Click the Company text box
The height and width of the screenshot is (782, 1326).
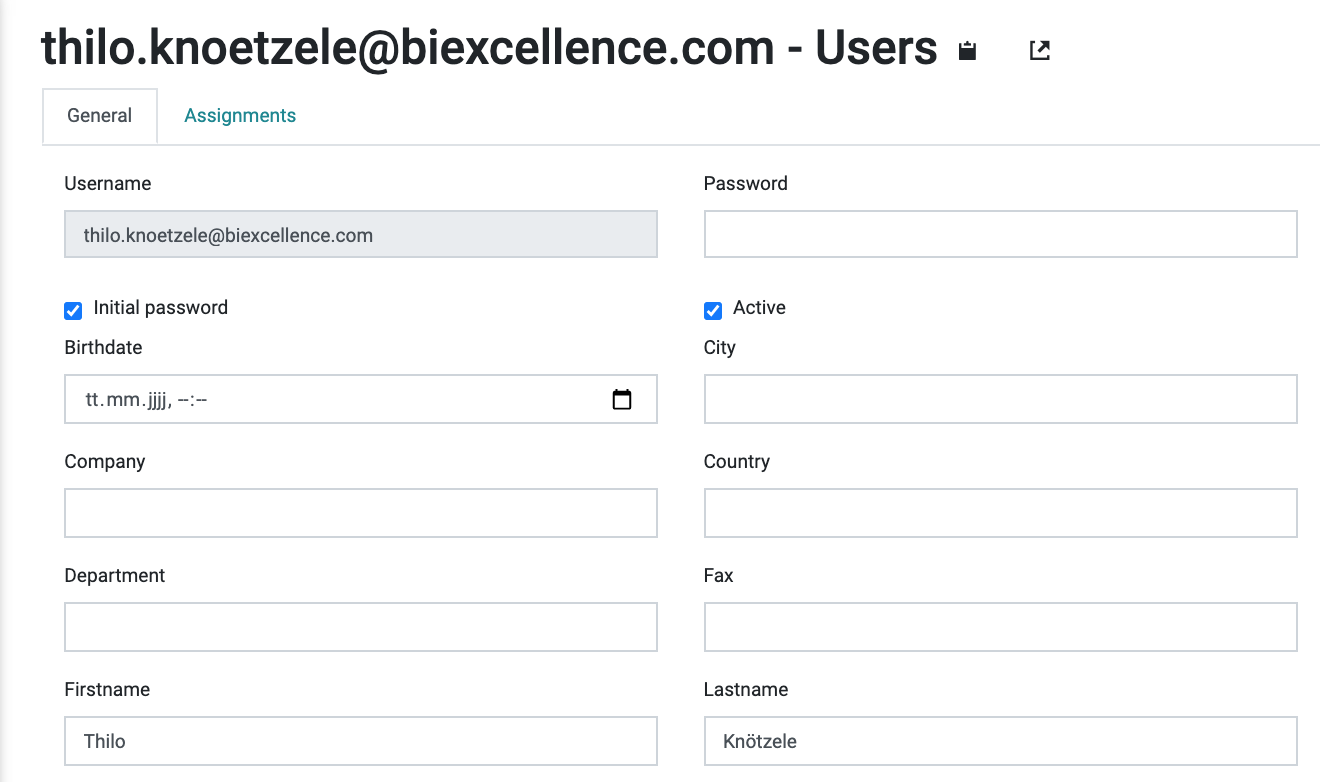(x=361, y=513)
